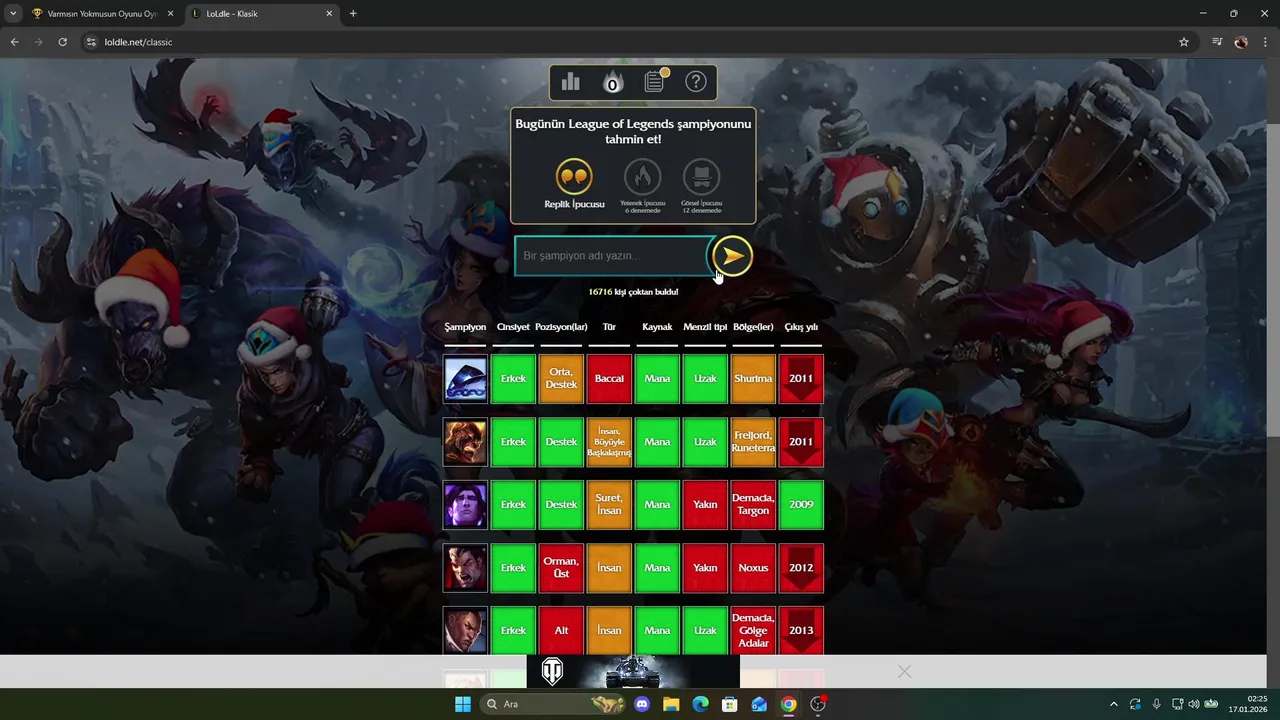Click the Görsel İpucusu disguise hint icon
Screen dimensions: 1280x720
click(701, 177)
